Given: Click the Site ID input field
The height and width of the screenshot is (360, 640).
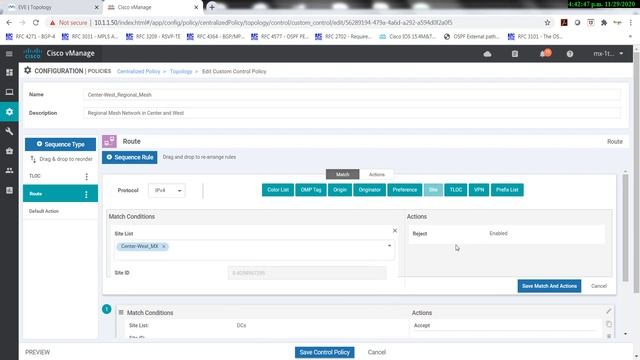Looking at the screenshot, I should (307, 273).
